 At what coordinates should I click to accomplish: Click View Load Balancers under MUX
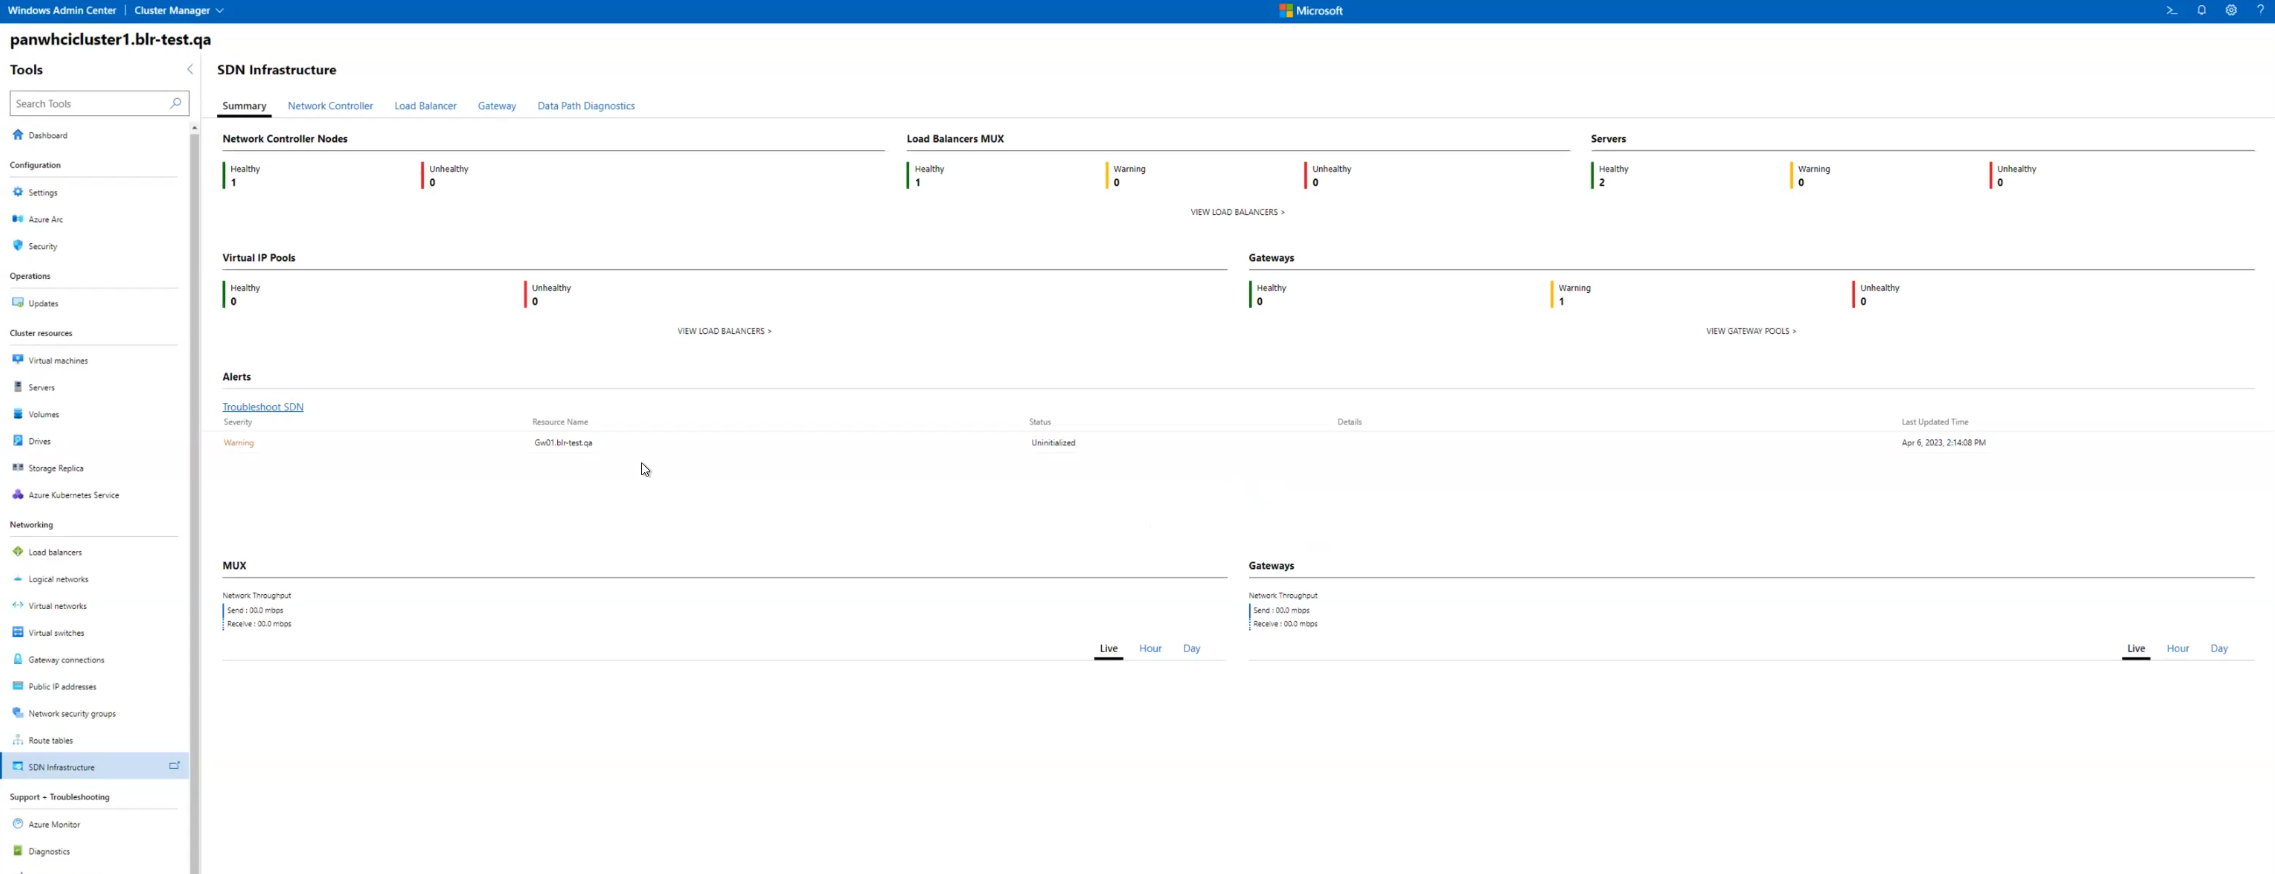point(1237,212)
